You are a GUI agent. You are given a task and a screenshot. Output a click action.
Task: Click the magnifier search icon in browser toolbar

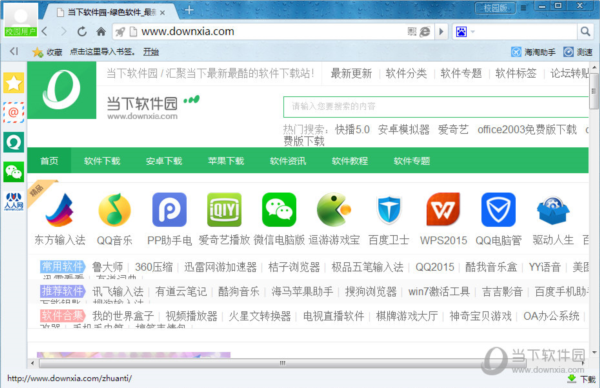pyautogui.click(x=585, y=31)
